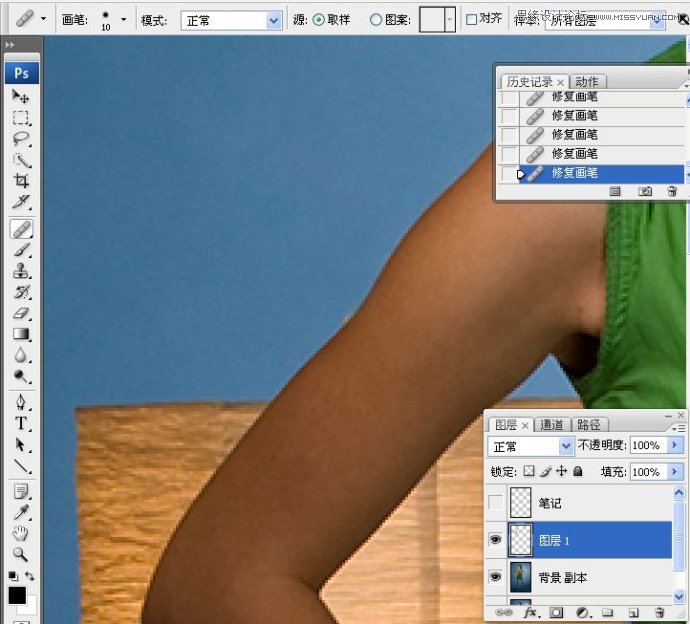Open the 不透明度 slider arrow
Viewport: 690px width, 624px height.
tap(675, 445)
